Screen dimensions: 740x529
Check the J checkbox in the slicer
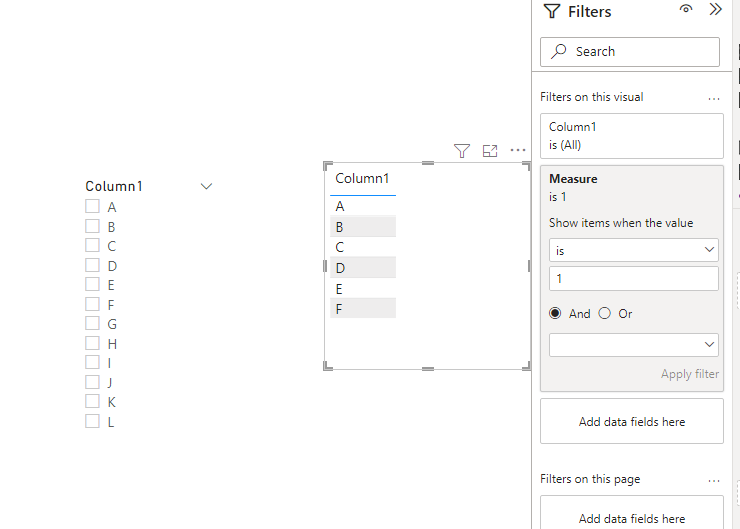click(92, 382)
